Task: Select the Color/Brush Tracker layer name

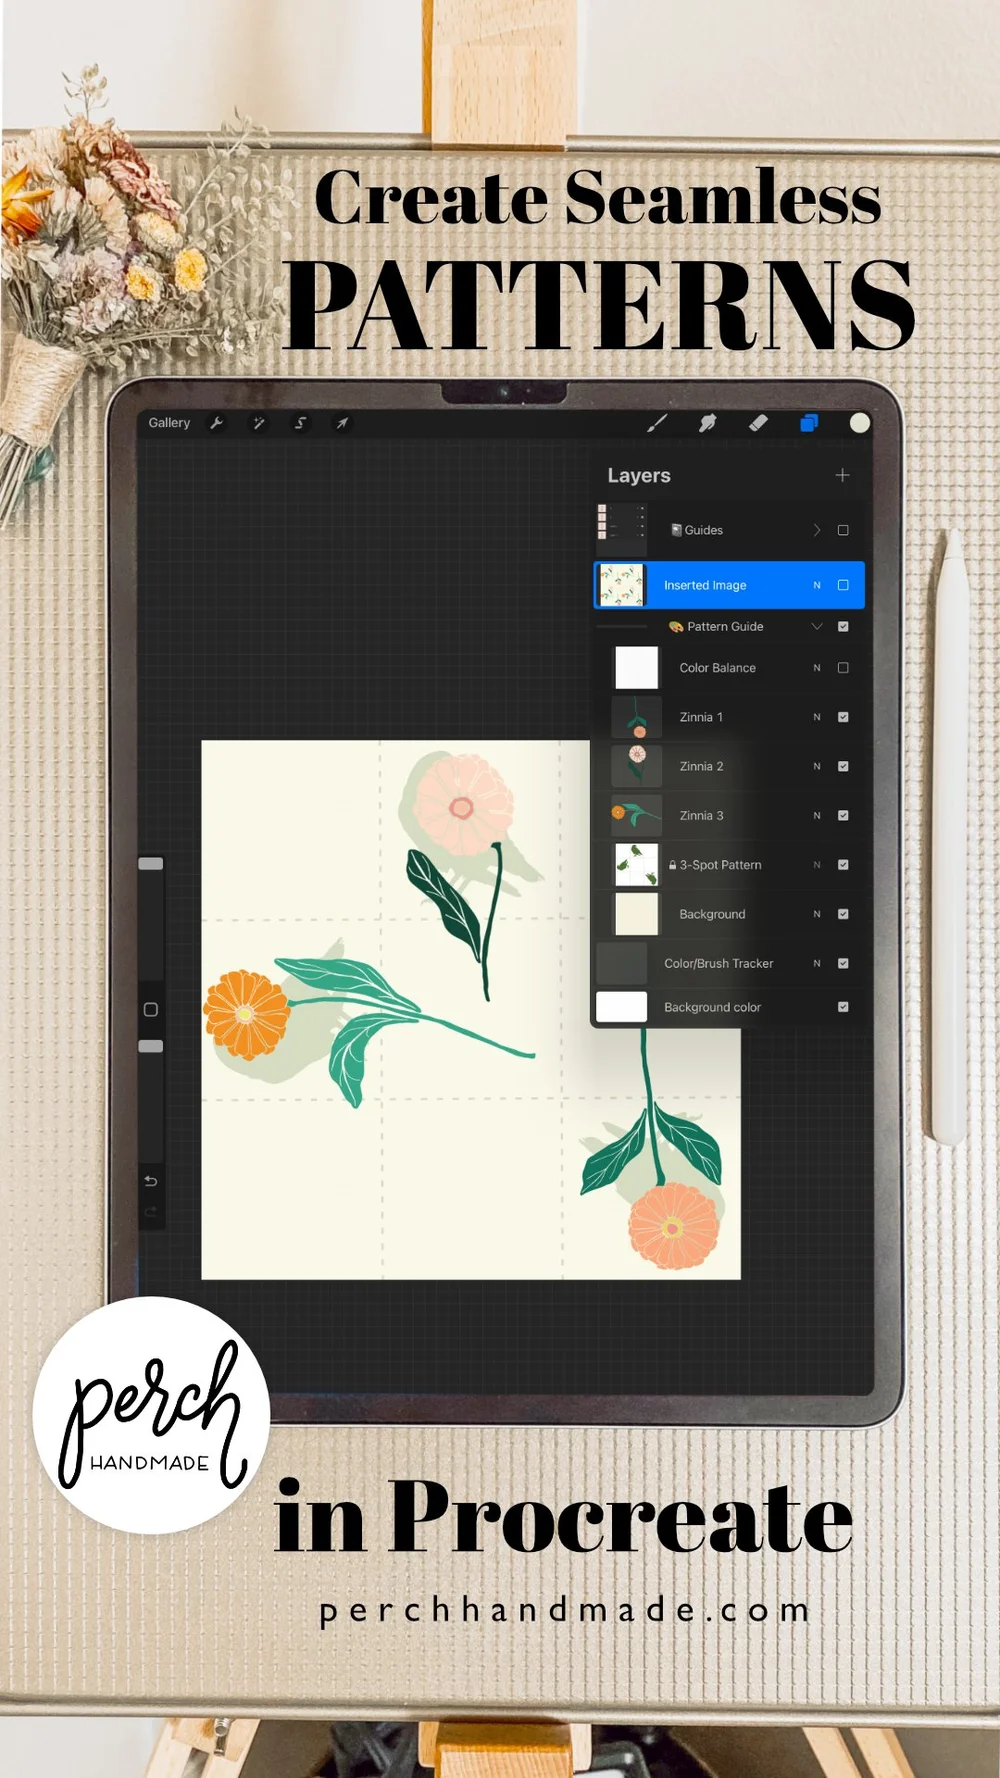Action: coord(718,963)
